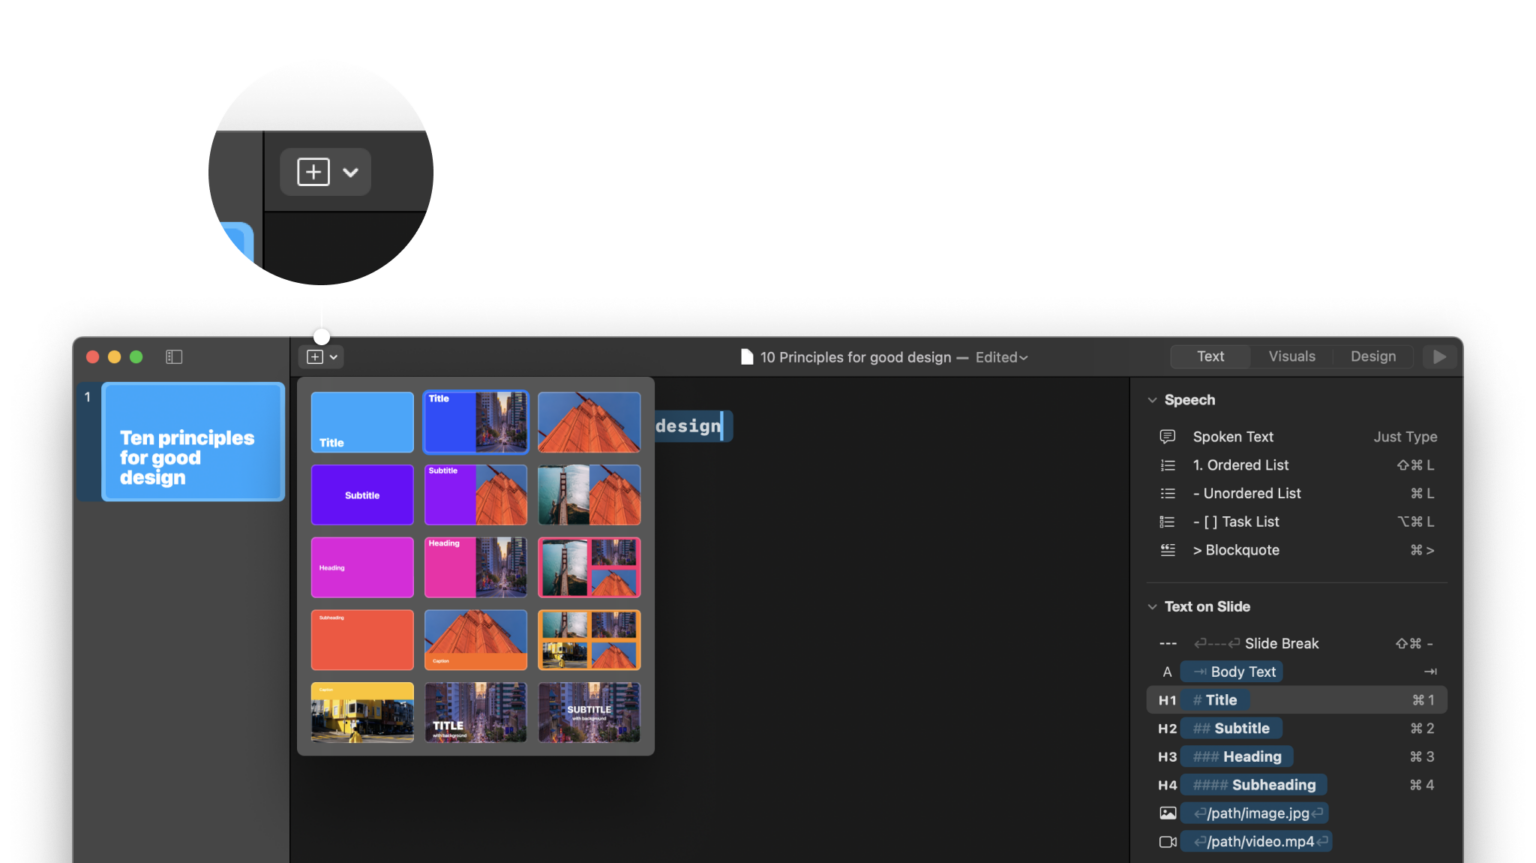
Task: Switch to the Design tab
Action: [x=1373, y=356]
